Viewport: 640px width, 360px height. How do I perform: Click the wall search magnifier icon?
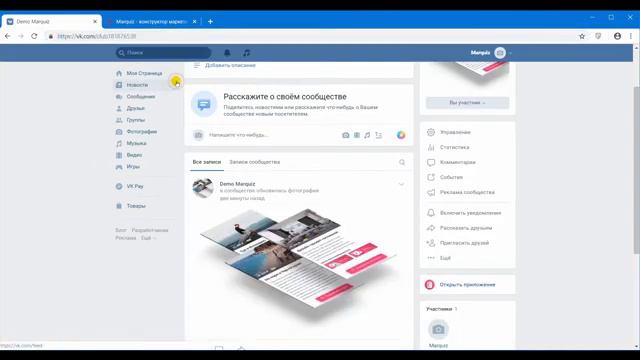[402, 162]
